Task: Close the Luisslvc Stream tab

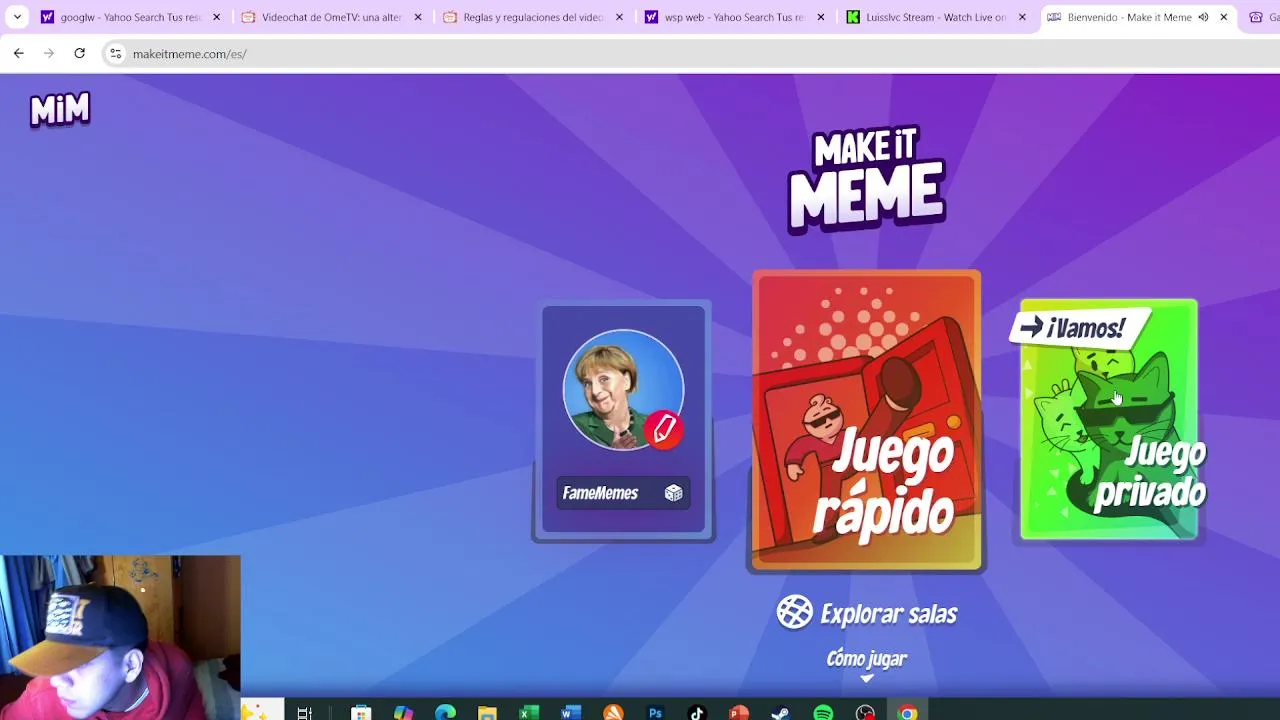Action: (x=1022, y=17)
